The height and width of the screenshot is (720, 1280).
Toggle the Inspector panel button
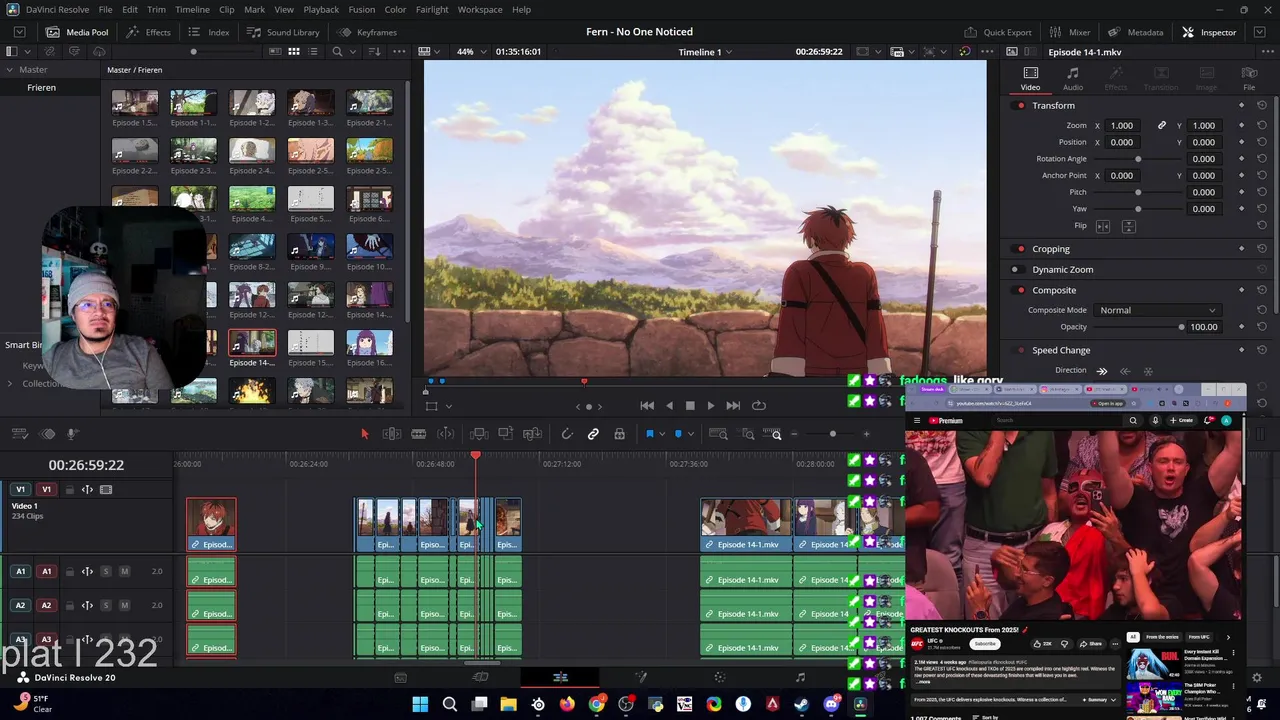point(1209,32)
